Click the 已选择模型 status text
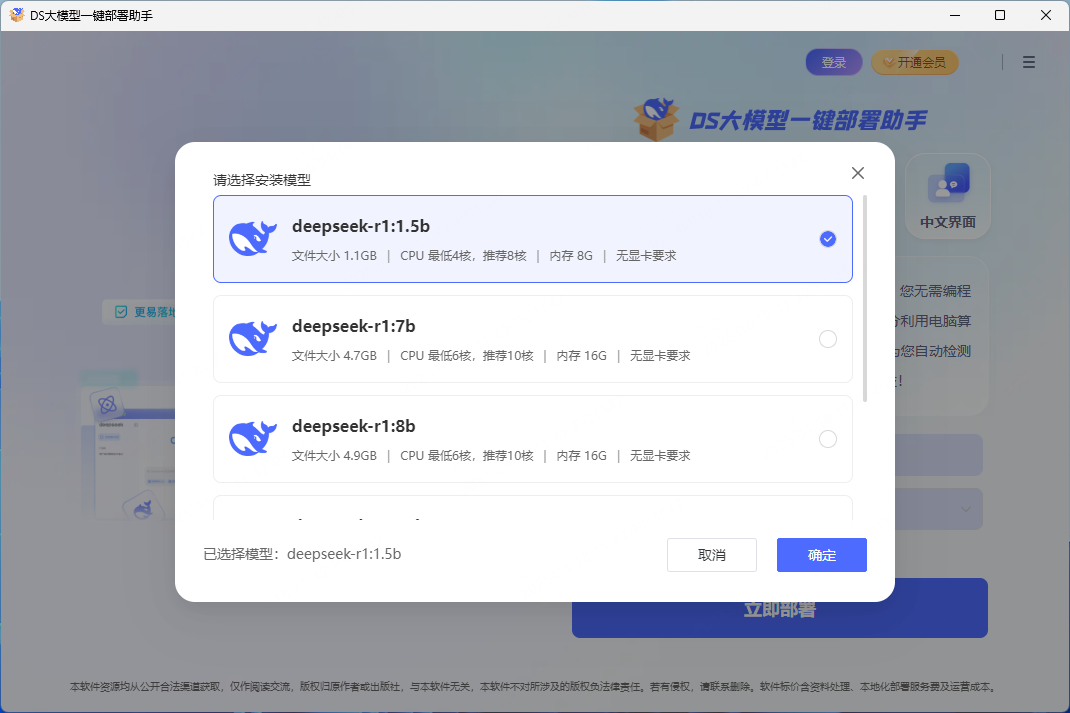The width and height of the screenshot is (1070, 713). pyautogui.click(x=302, y=554)
